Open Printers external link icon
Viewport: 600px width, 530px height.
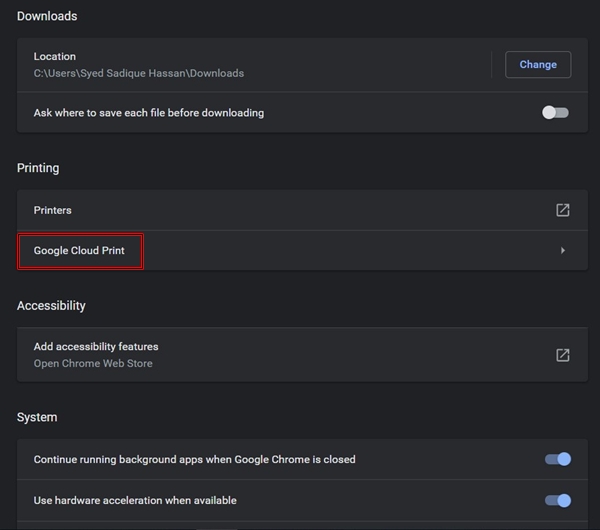pyautogui.click(x=562, y=210)
